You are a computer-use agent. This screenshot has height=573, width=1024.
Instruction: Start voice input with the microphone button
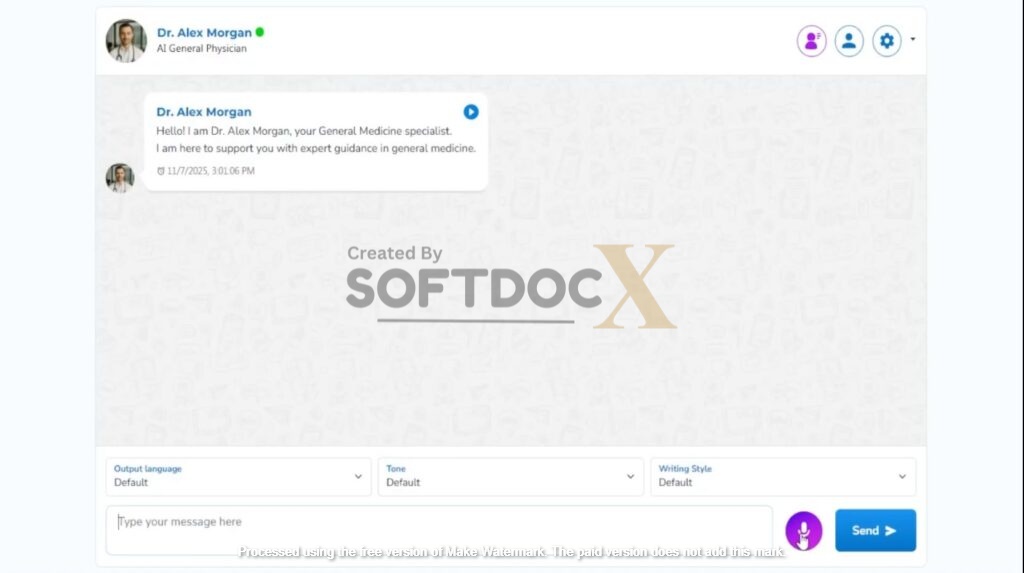[803, 531]
